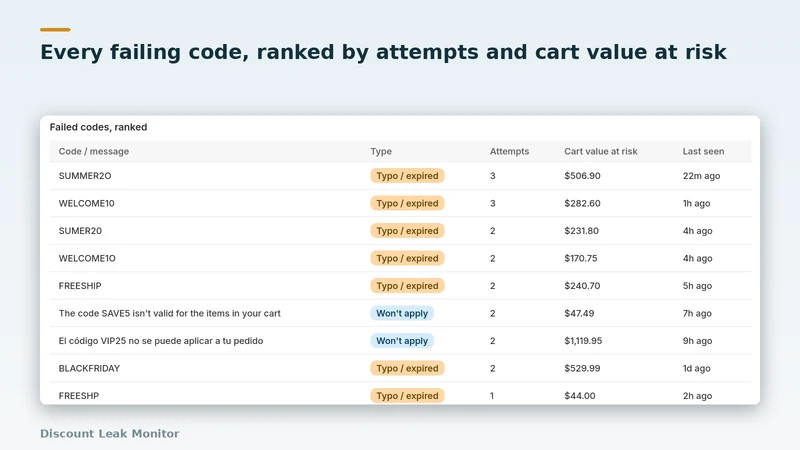Click the Typo / expired badge for WELCOME10
800x450 pixels.
point(407,204)
